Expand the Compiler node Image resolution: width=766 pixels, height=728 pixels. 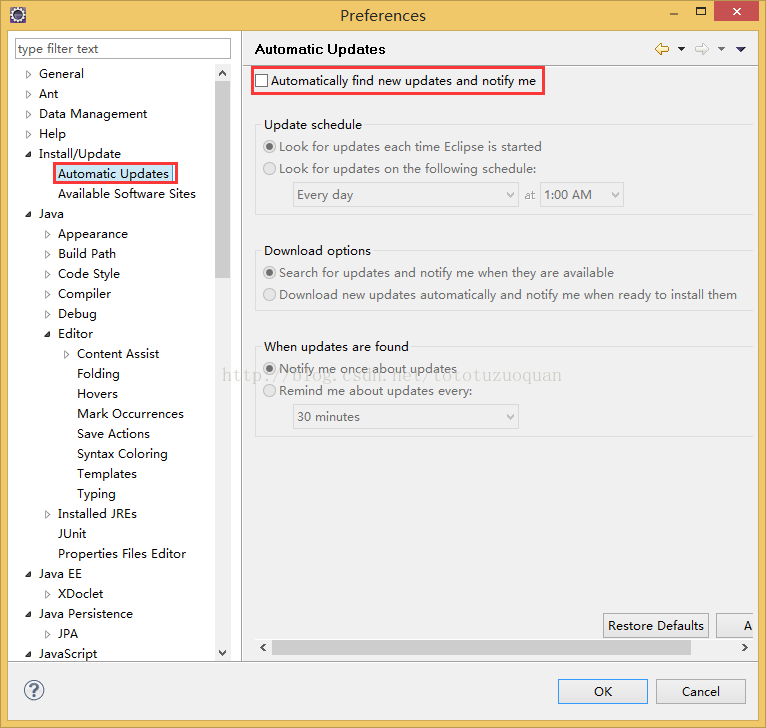coord(47,295)
